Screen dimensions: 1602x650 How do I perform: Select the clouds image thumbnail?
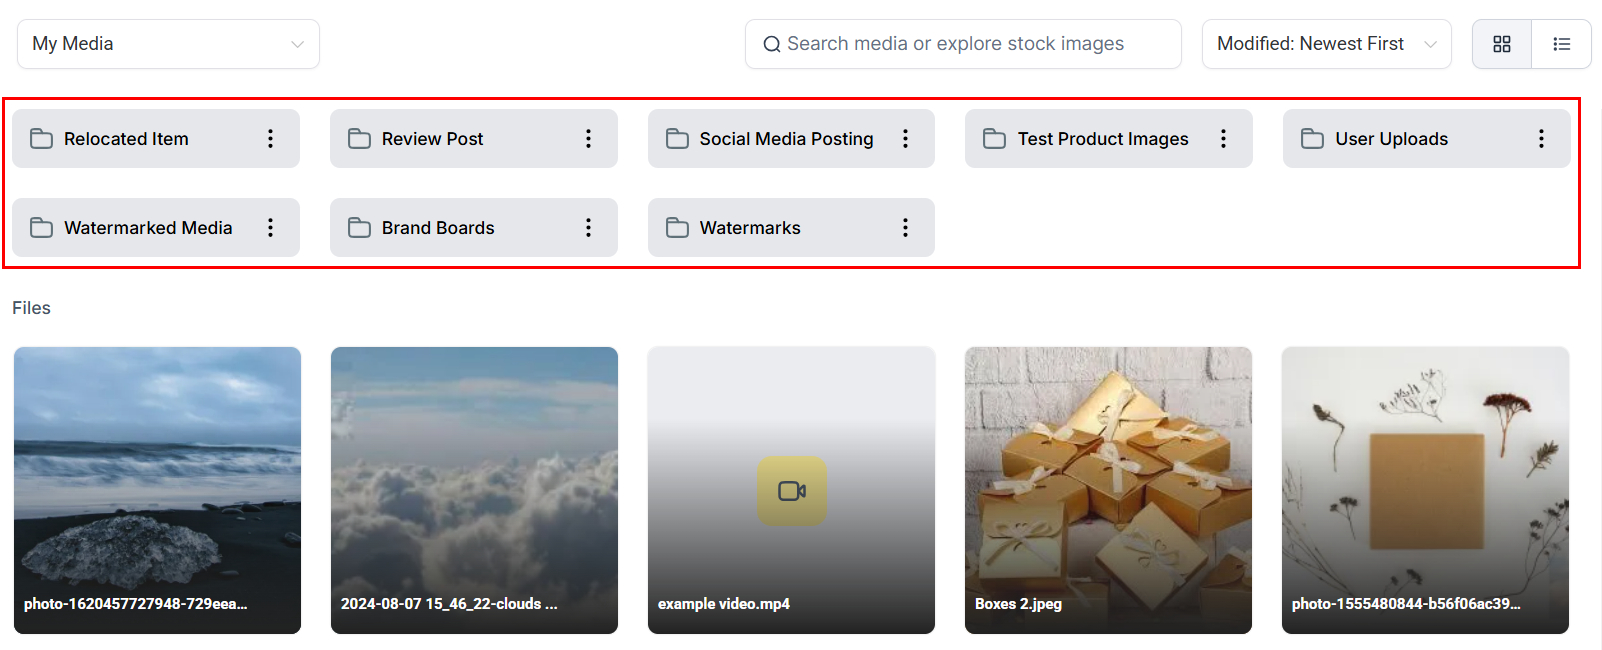tap(474, 490)
